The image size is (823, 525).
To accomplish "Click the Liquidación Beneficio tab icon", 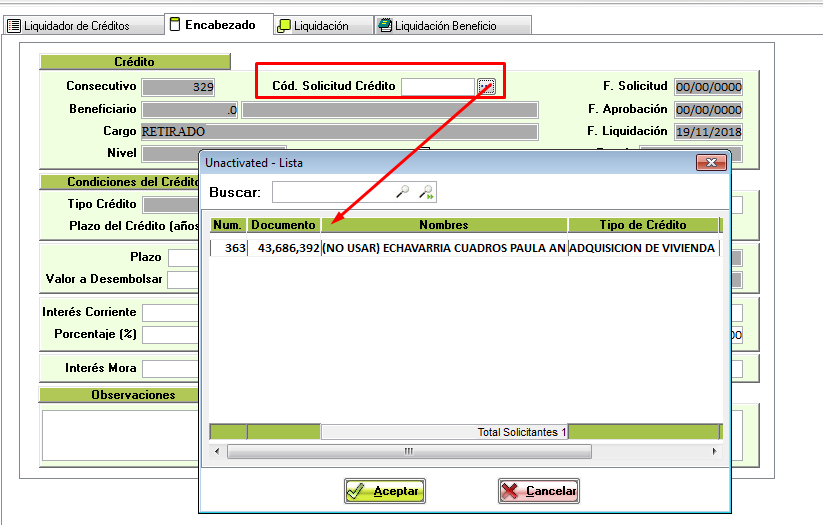I will pos(385,26).
